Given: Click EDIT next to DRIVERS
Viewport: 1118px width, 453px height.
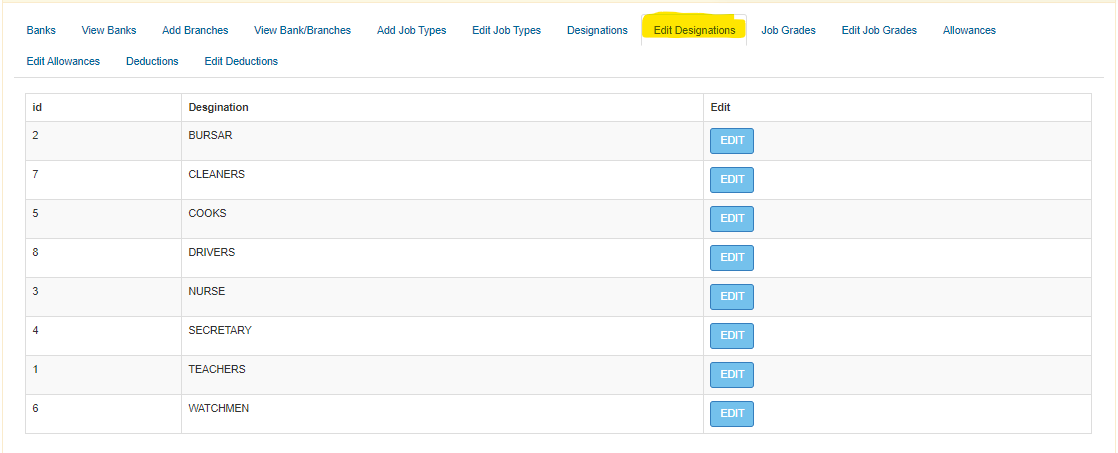Looking at the screenshot, I should click(x=731, y=258).
